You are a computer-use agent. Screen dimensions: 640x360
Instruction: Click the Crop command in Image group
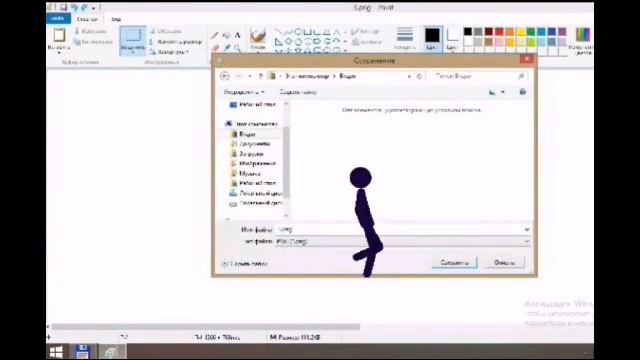(166, 31)
